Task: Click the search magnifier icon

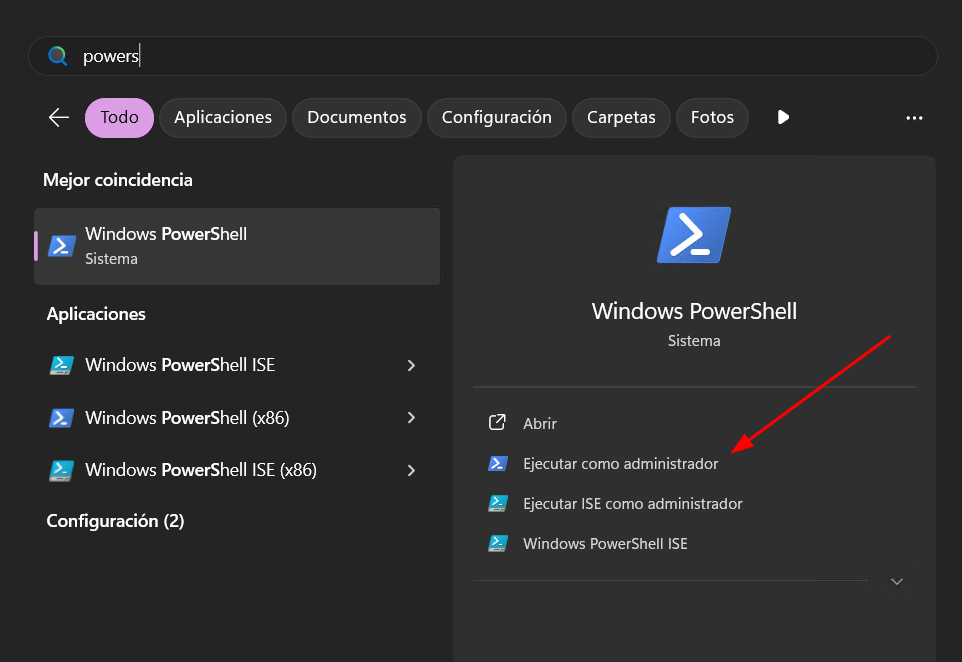Action: click(x=58, y=56)
